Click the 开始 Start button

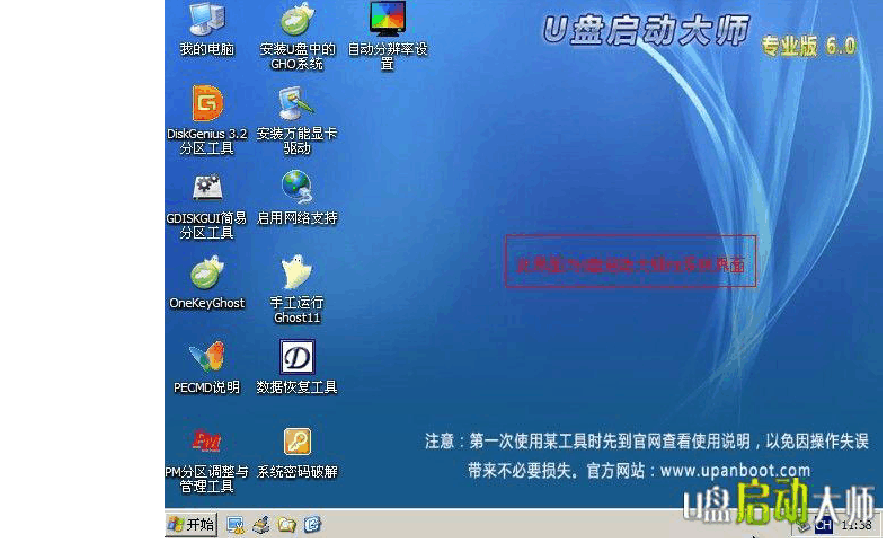(192, 524)
